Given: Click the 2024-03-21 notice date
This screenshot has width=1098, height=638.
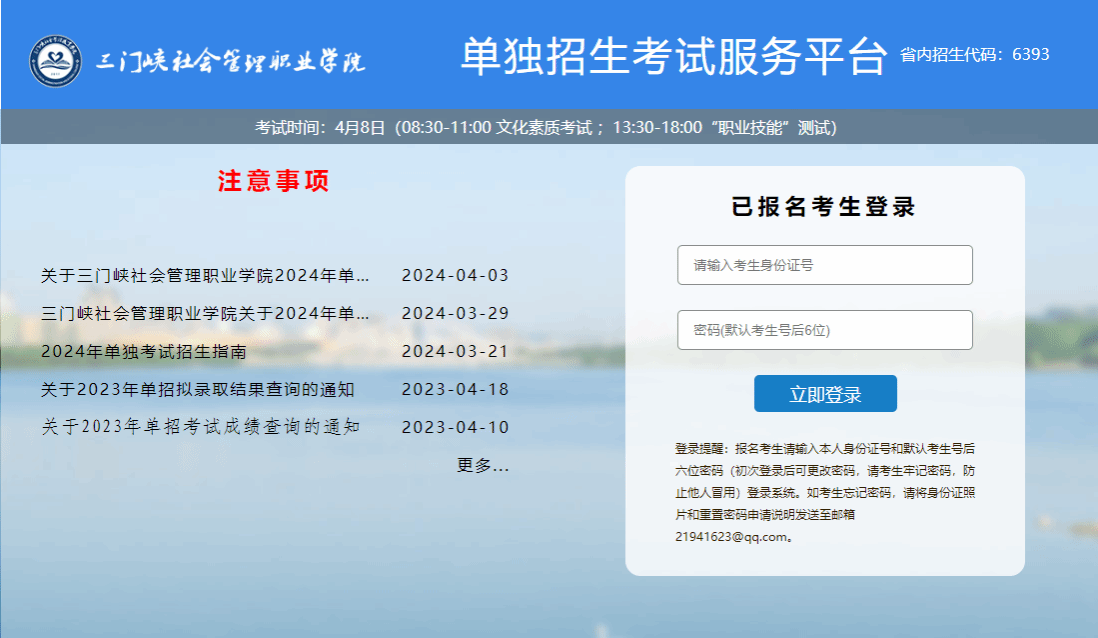Looking at the screenshot, I should pos(455,352).
